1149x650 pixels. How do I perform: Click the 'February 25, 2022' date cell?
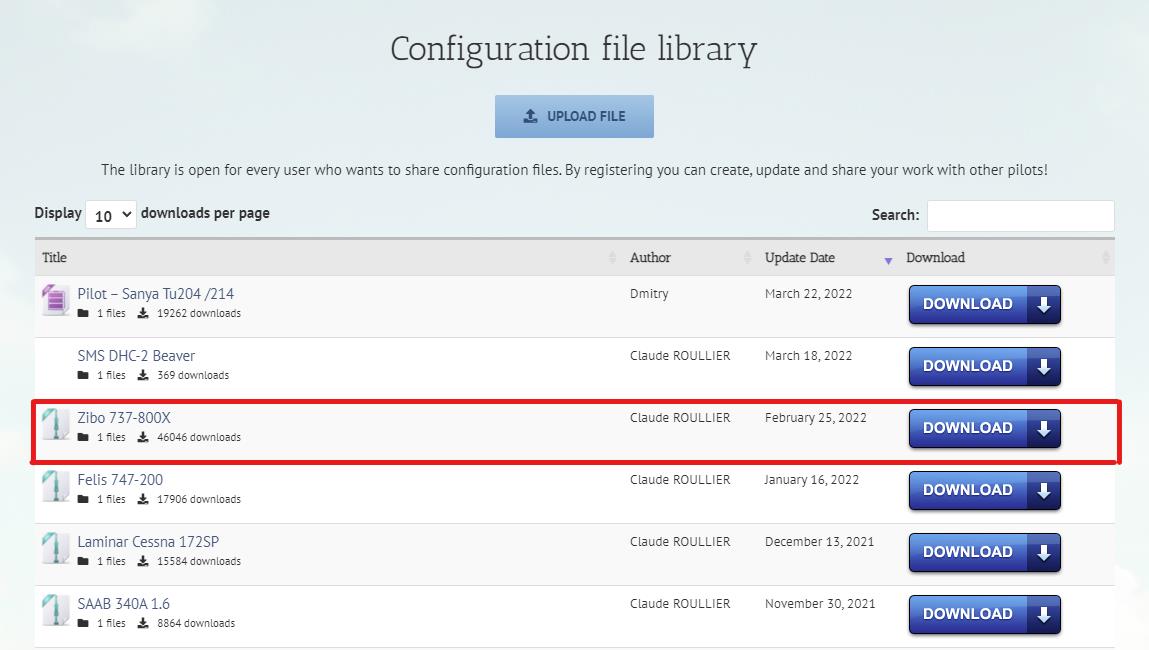[816, 418]
